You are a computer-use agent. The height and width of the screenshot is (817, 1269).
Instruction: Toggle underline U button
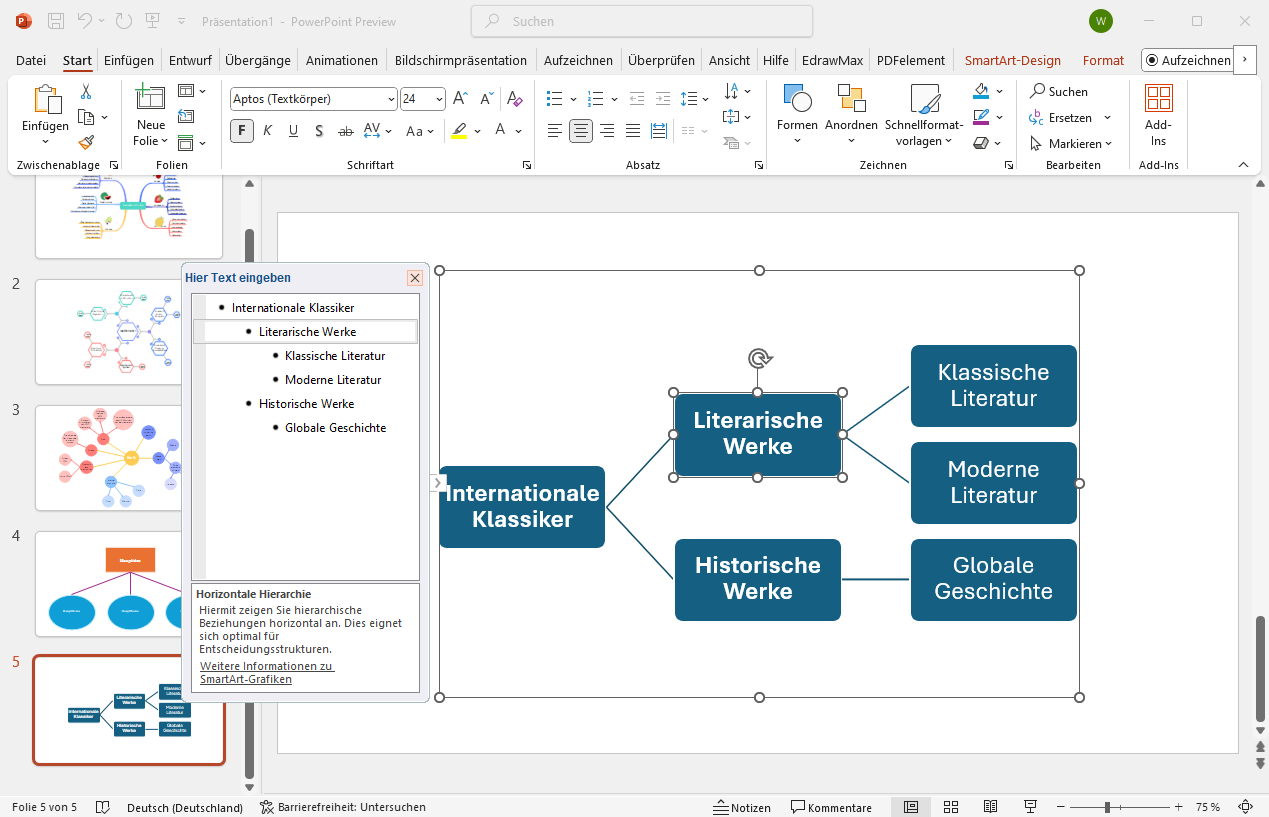pyautogui.click(x=293, y=131)
